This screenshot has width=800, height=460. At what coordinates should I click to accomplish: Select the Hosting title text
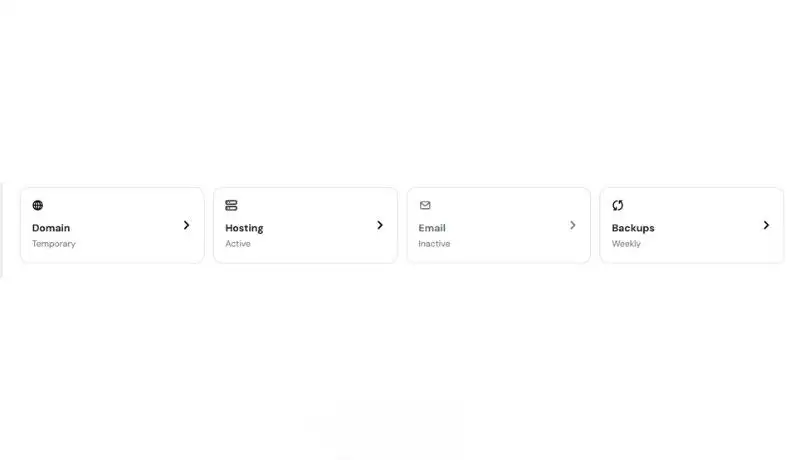[244, 228]
